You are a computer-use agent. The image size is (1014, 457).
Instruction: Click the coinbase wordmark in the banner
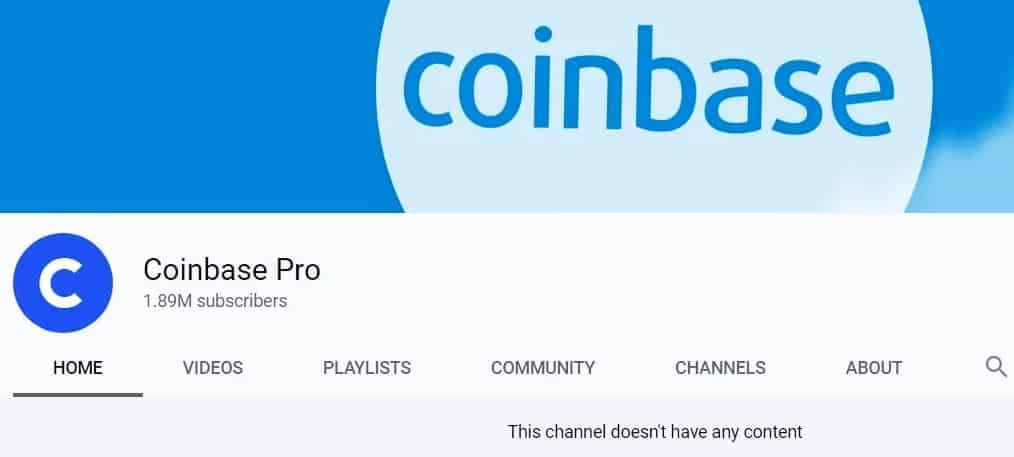(649, 79)
